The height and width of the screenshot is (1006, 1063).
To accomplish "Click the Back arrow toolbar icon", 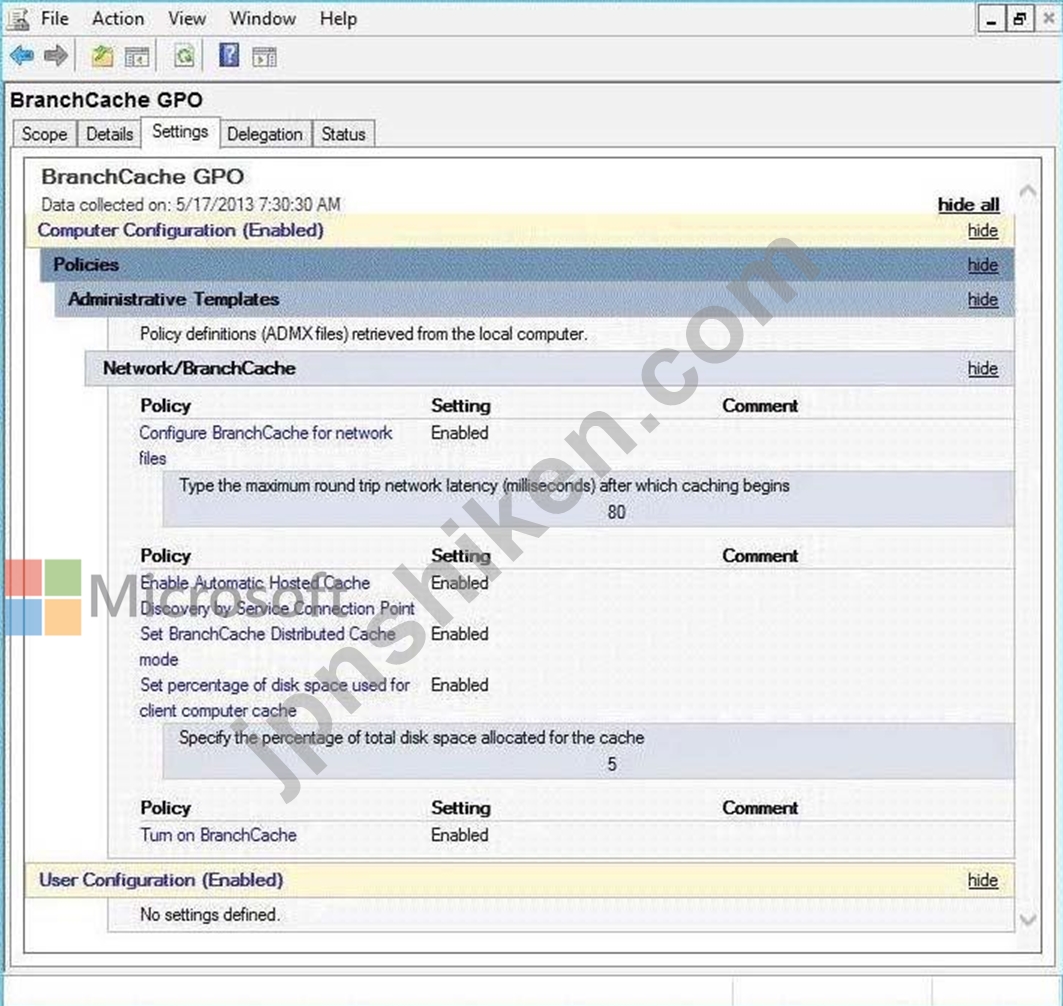I will (22, 56).
